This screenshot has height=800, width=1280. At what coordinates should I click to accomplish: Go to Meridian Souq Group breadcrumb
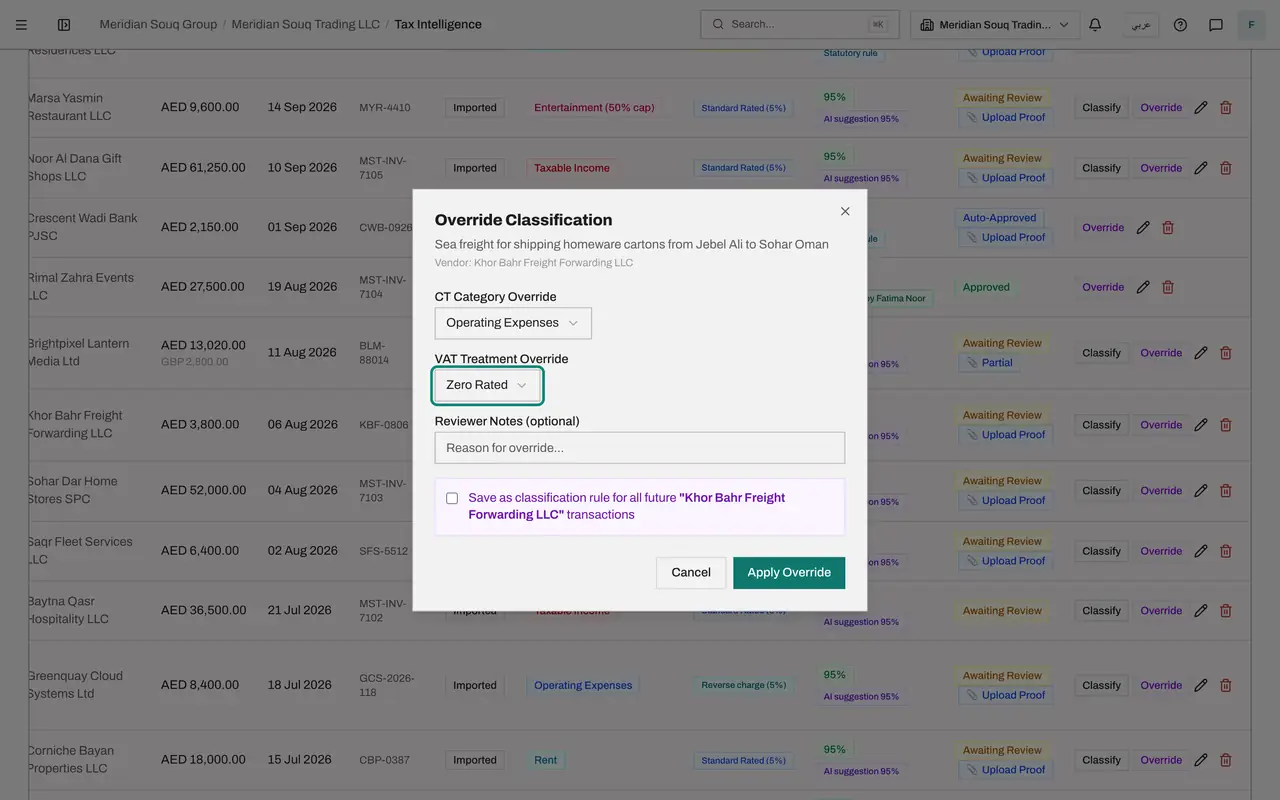click(x=158, y=24)
